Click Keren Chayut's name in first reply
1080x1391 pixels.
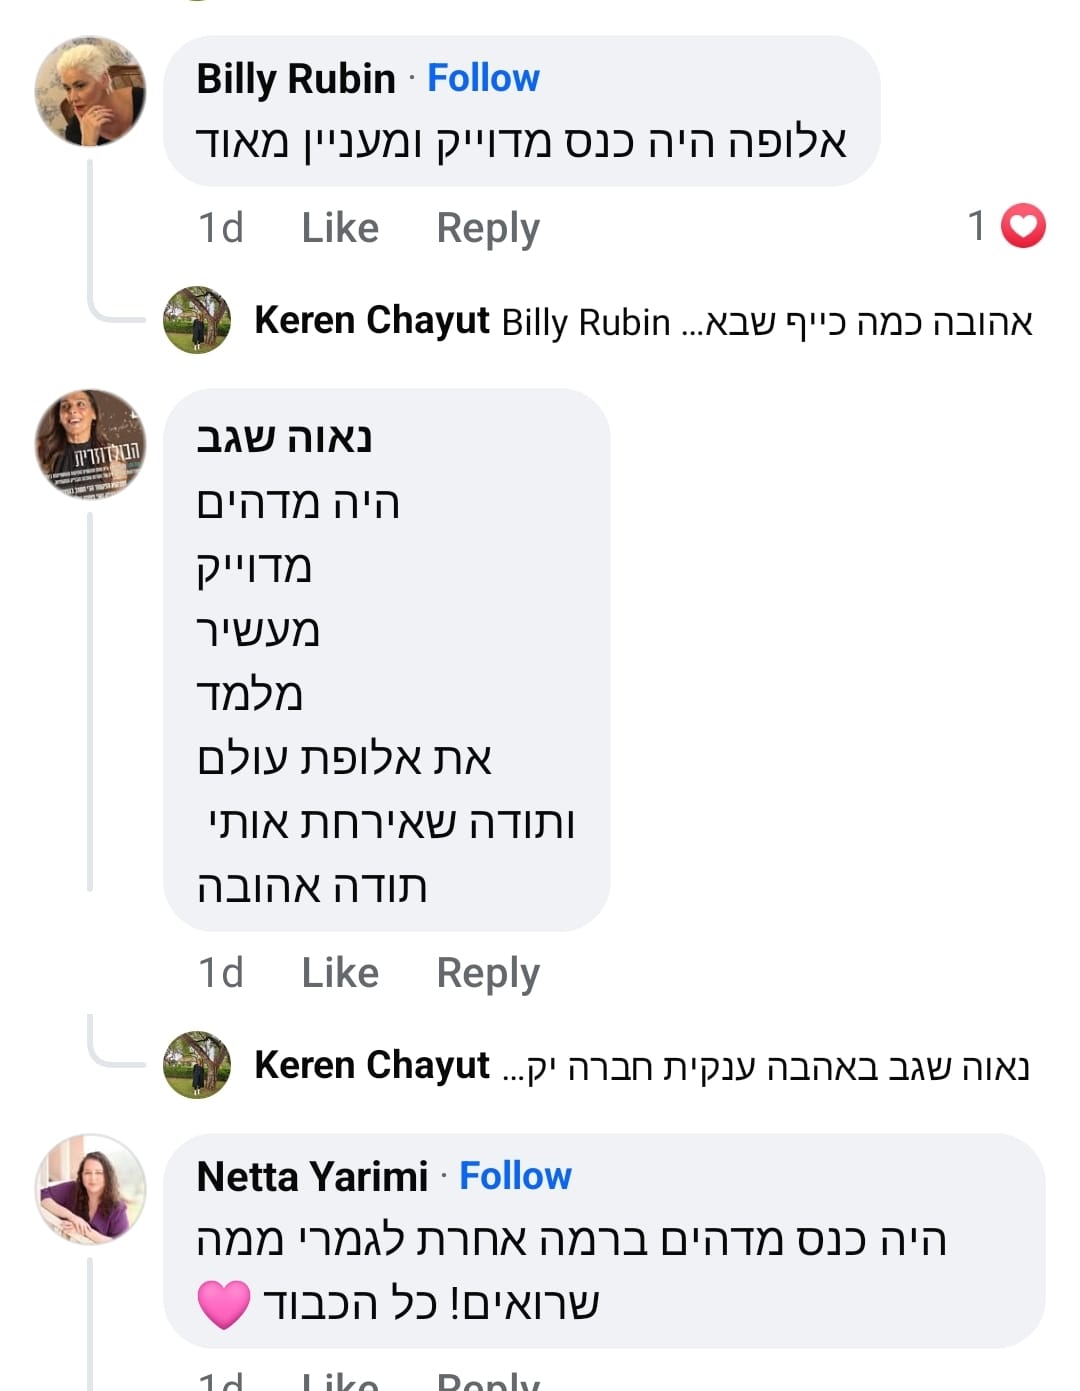click(372, 321)
